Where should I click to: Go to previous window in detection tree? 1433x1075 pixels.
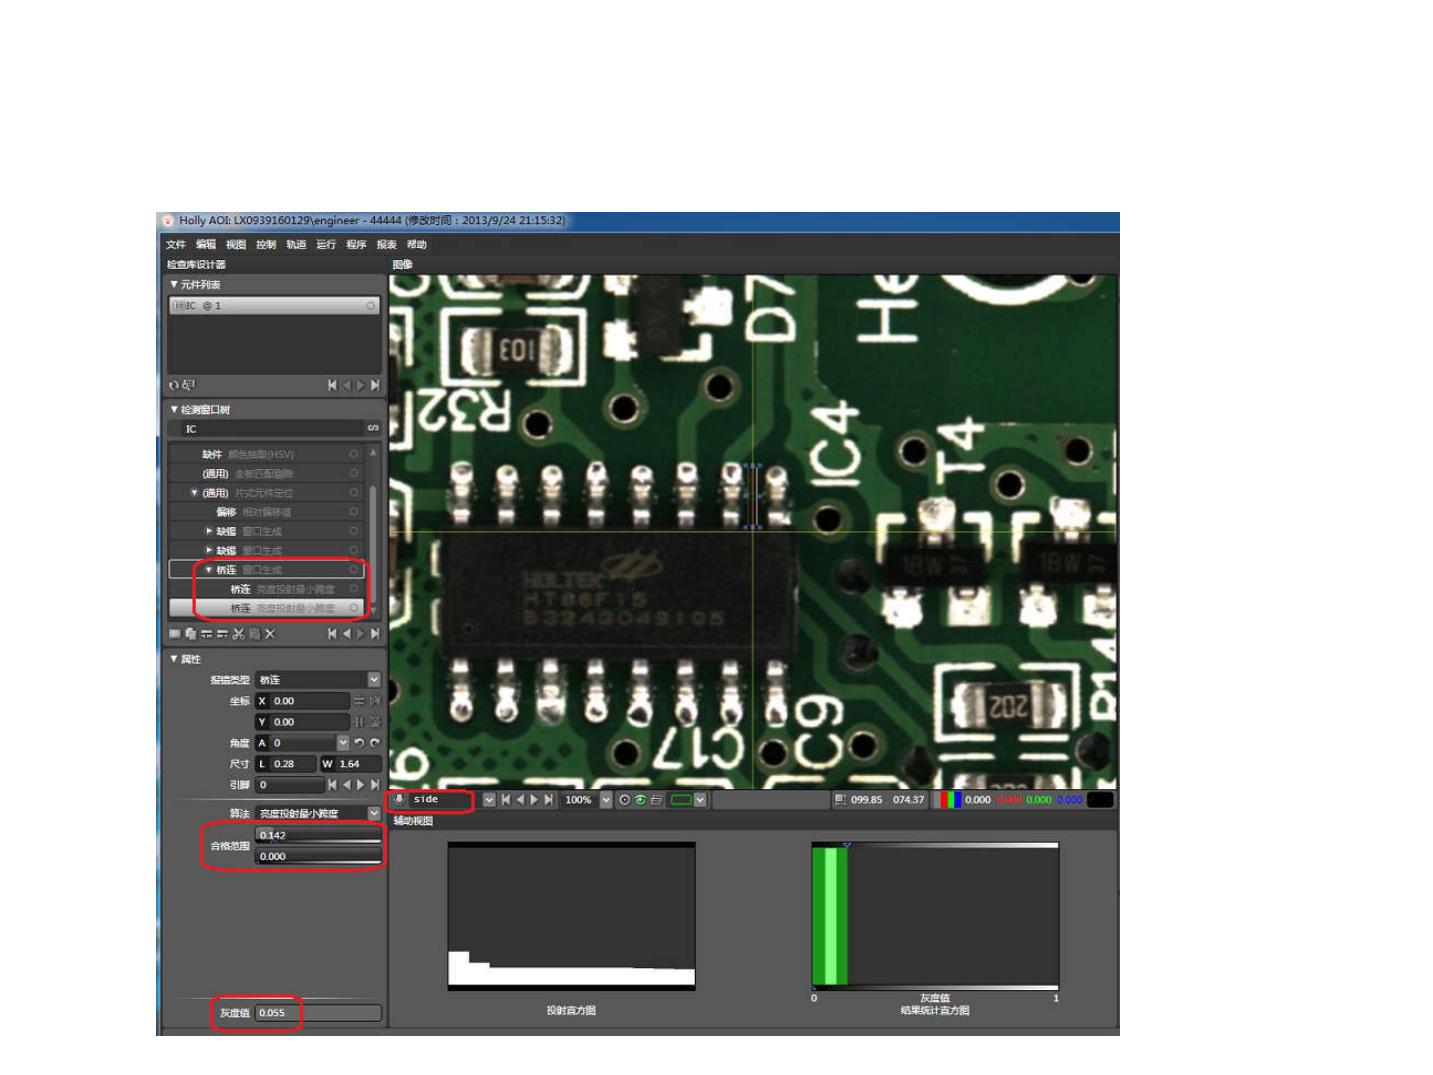click(347, 634)
